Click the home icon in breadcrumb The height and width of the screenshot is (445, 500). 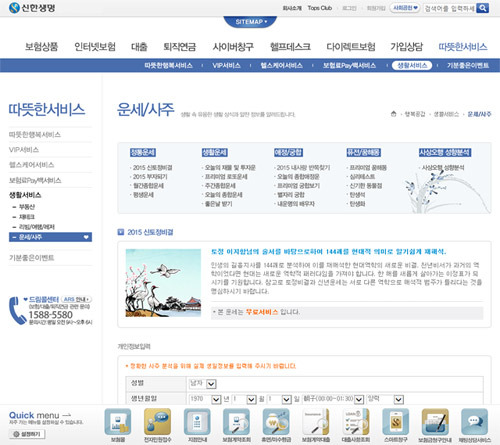click(x=393, y=114)
